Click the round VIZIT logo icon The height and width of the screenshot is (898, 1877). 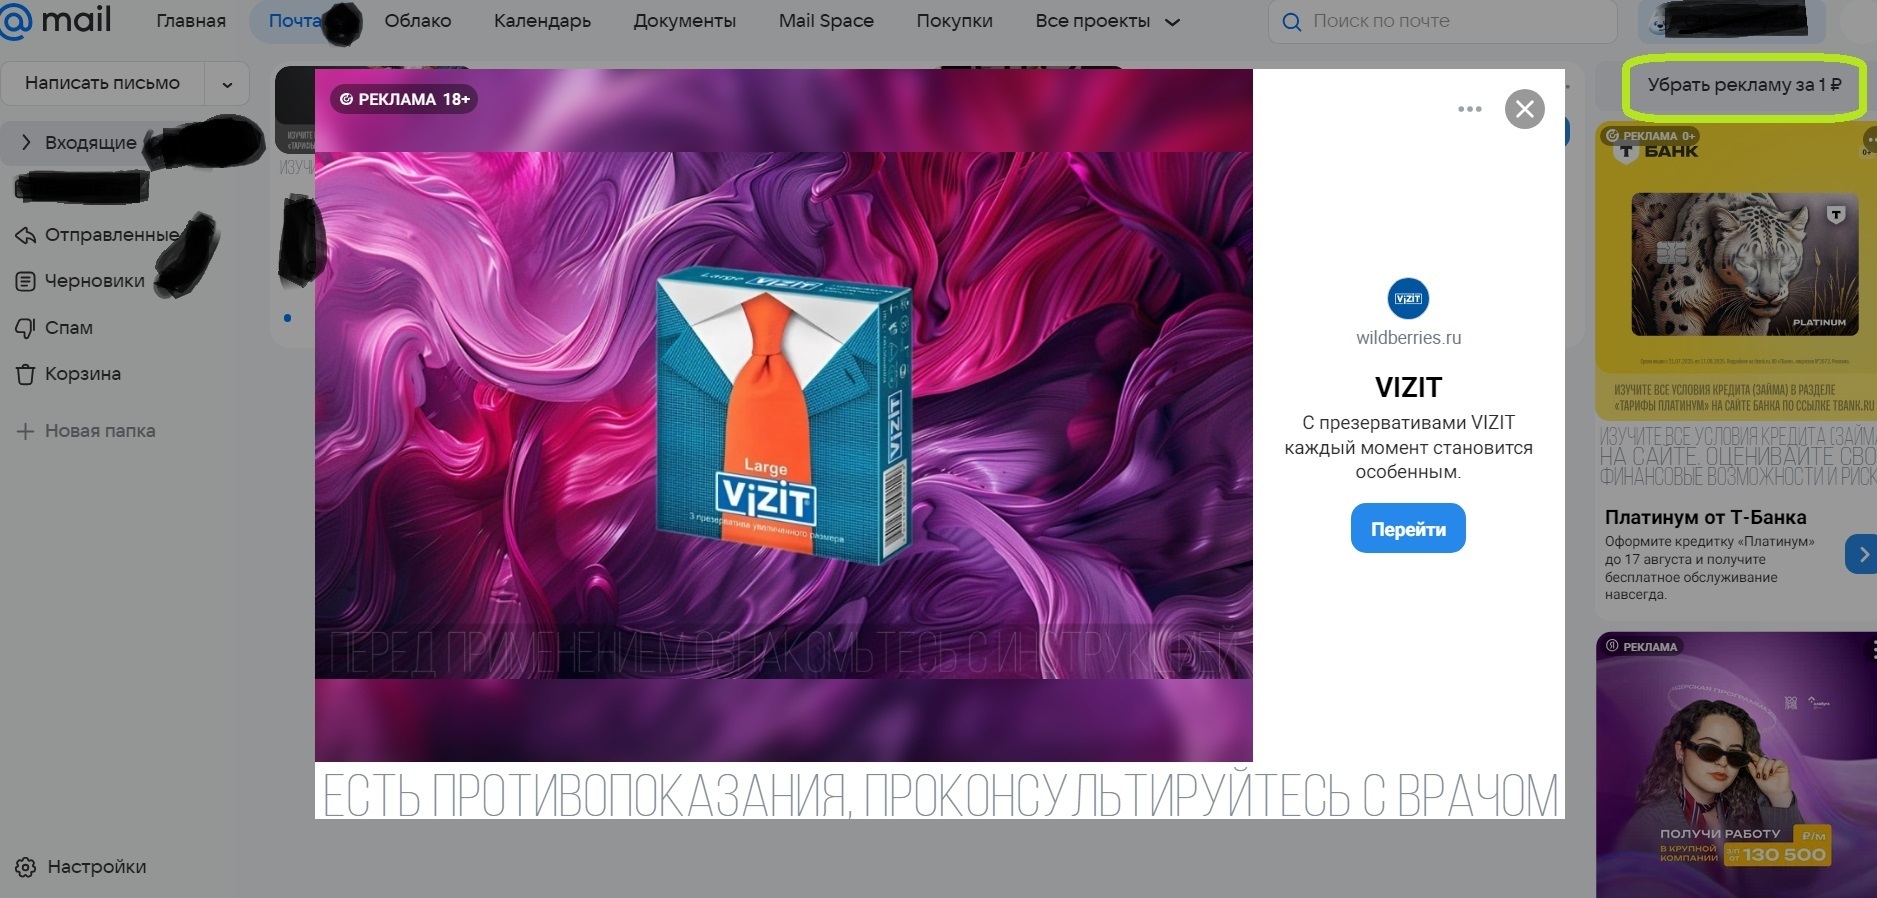tap(1408, 298)
